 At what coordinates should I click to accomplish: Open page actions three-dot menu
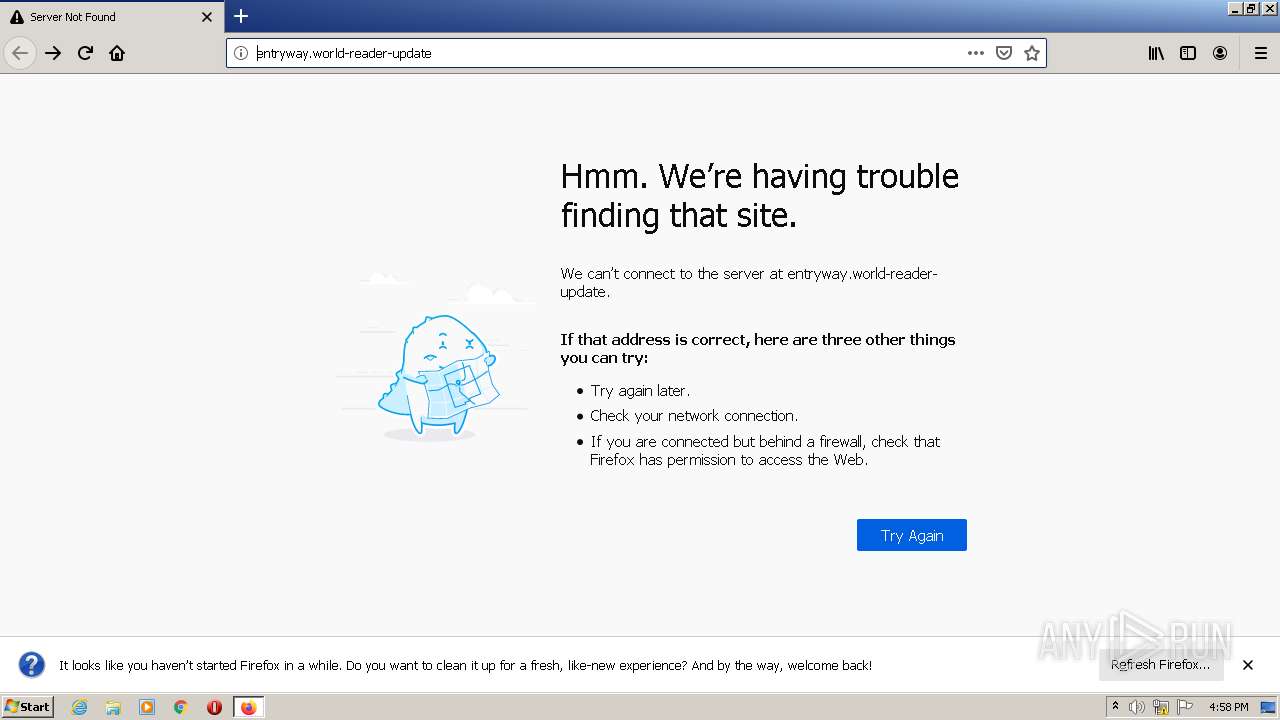coord(976,53)
